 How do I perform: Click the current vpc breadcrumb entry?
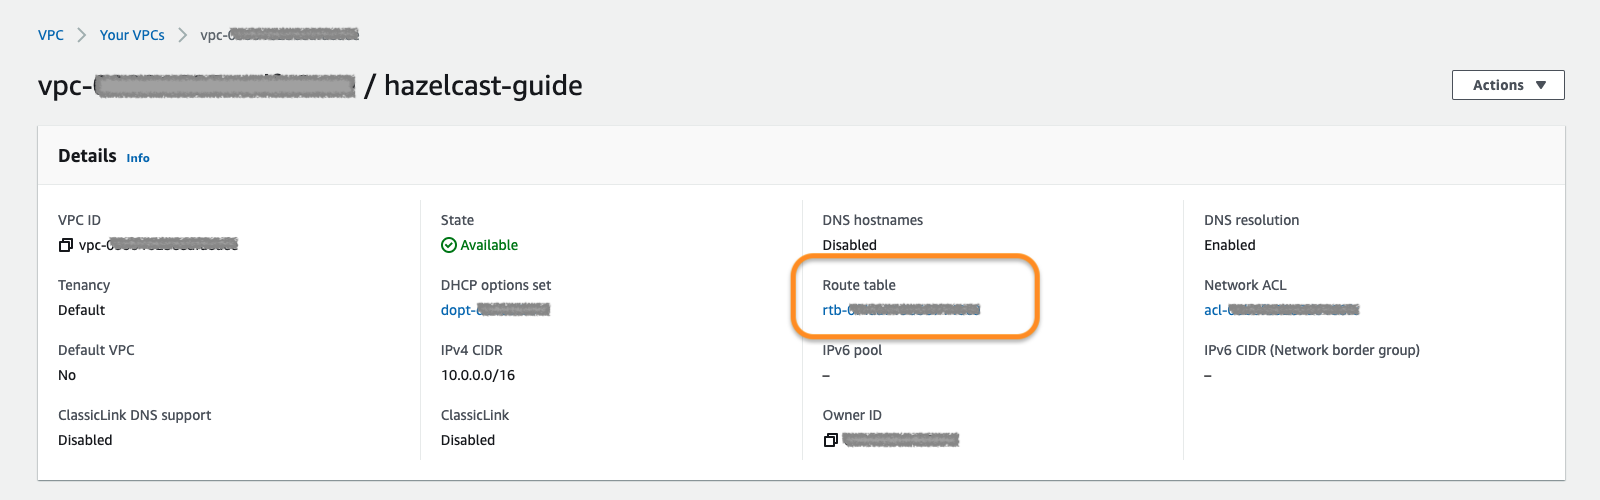279,35
